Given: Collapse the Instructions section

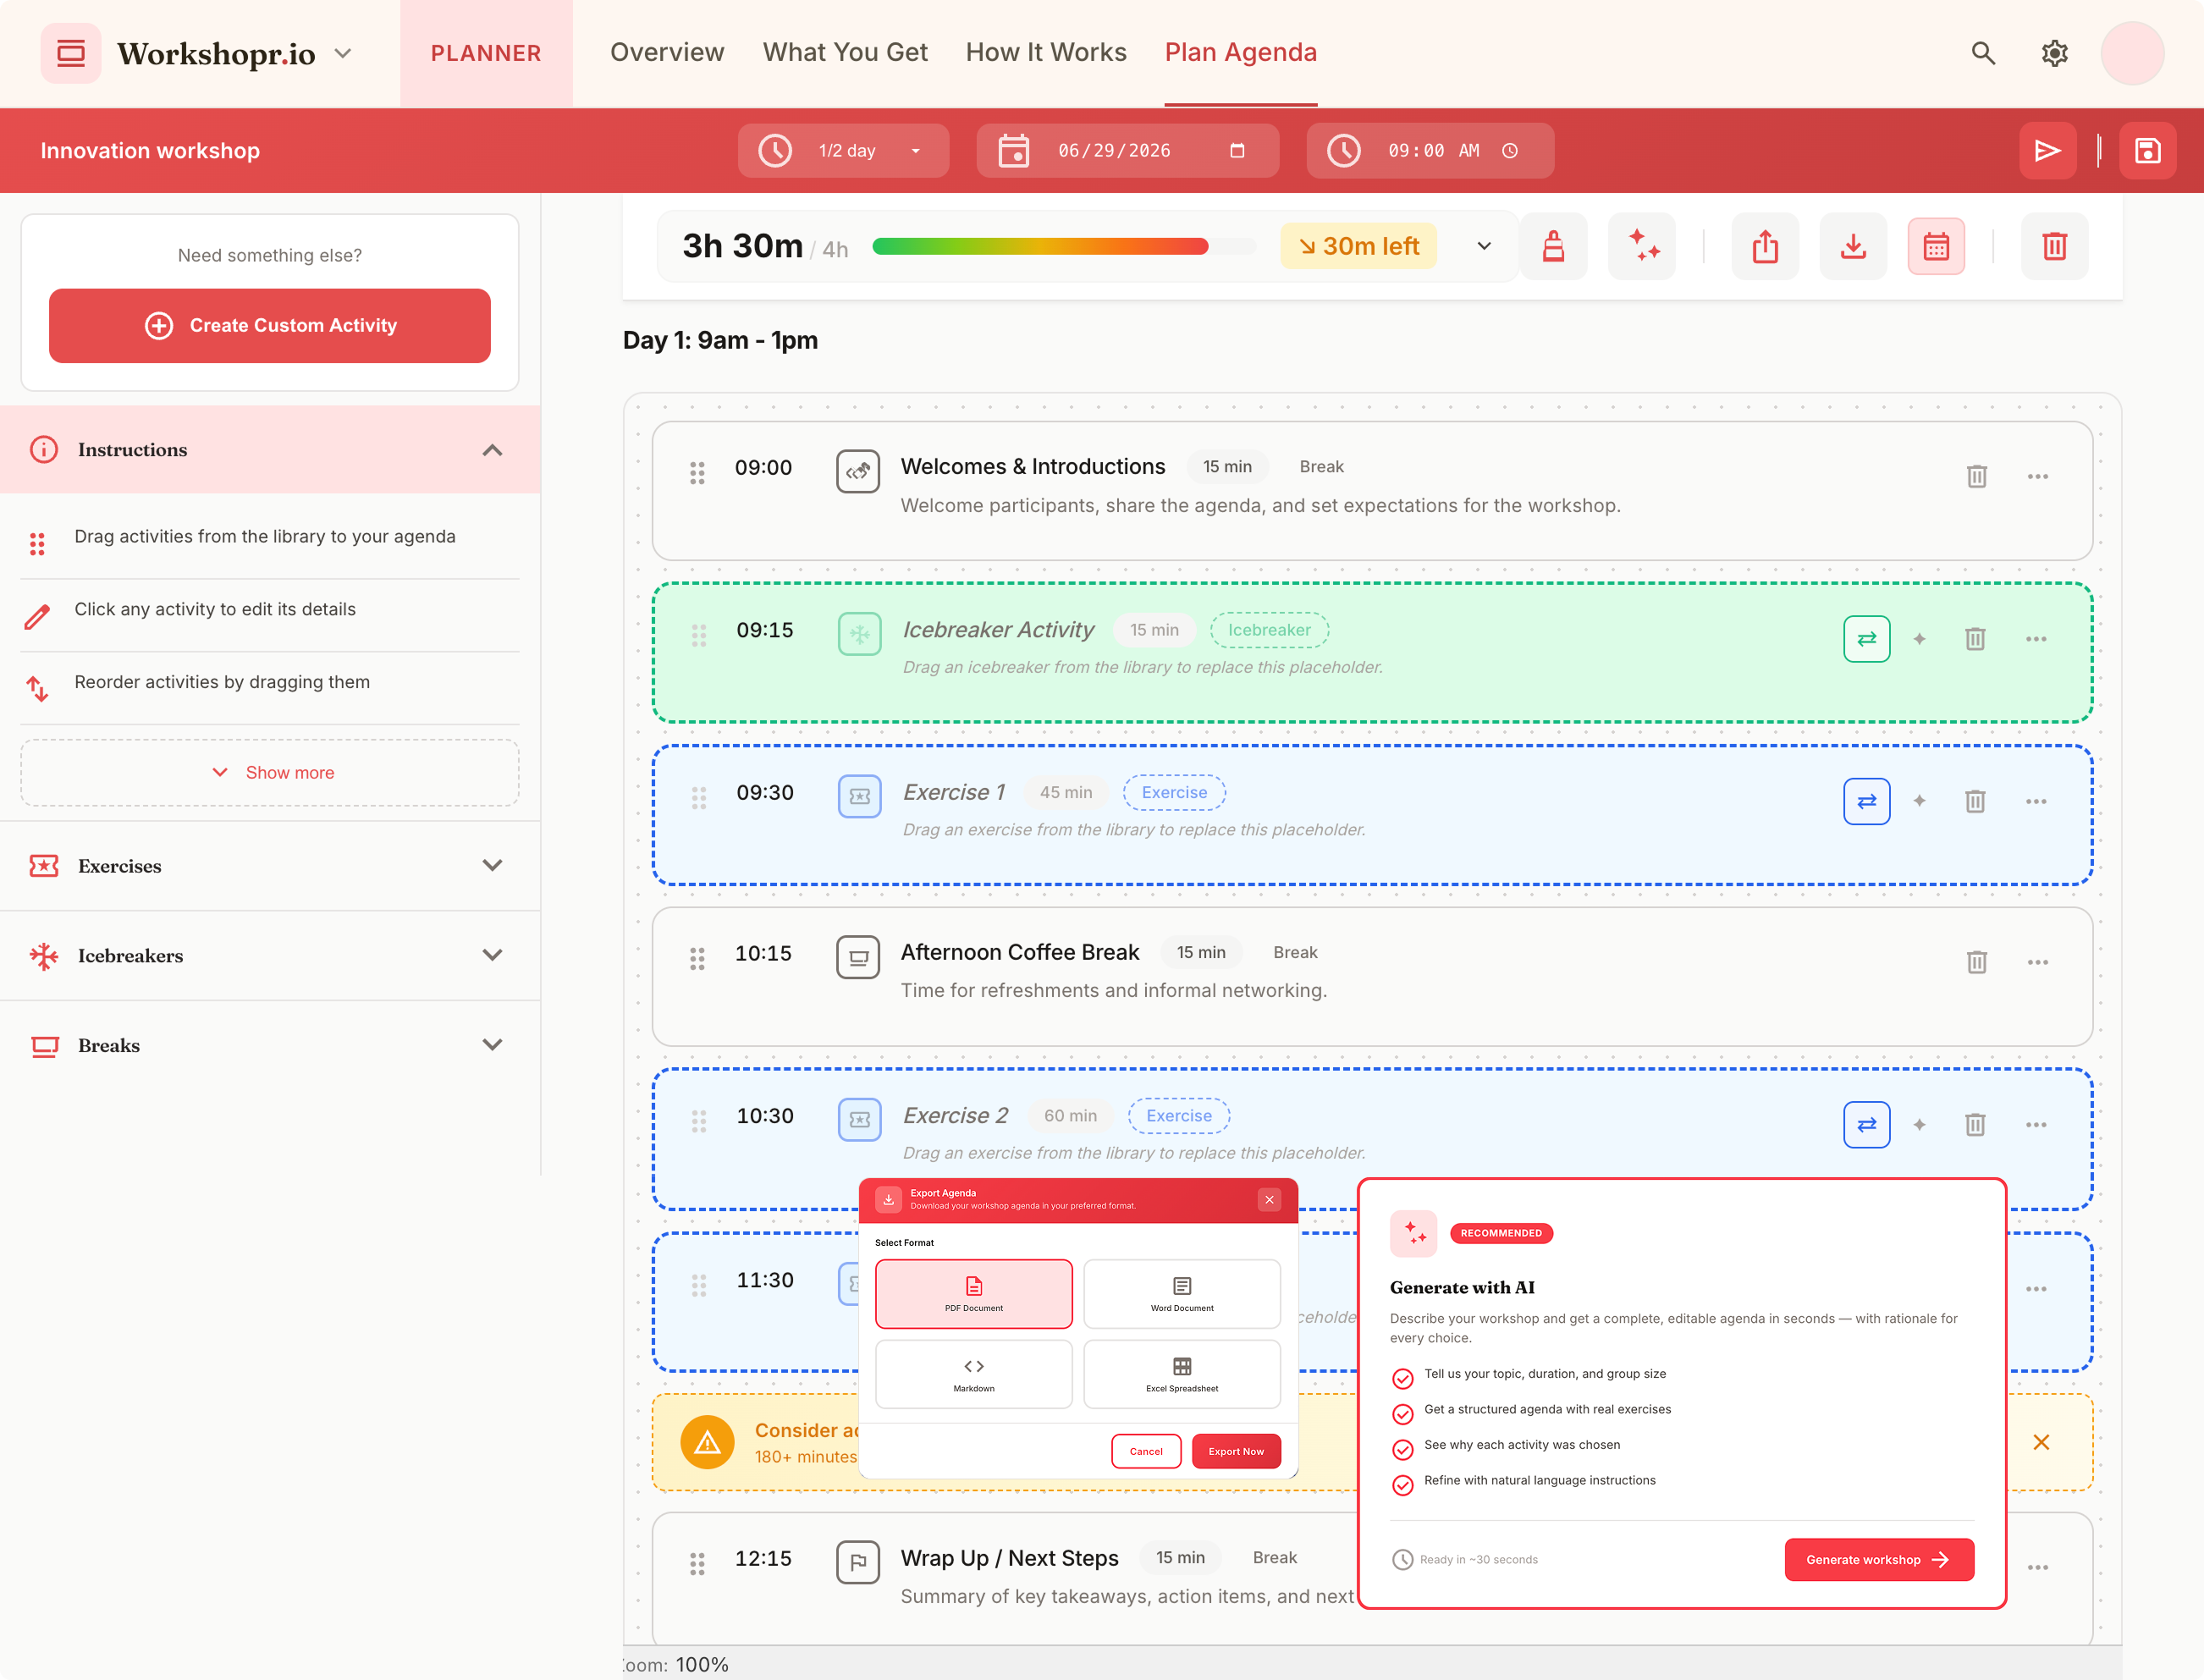Looking at the screenshot, I should point(492,450).
